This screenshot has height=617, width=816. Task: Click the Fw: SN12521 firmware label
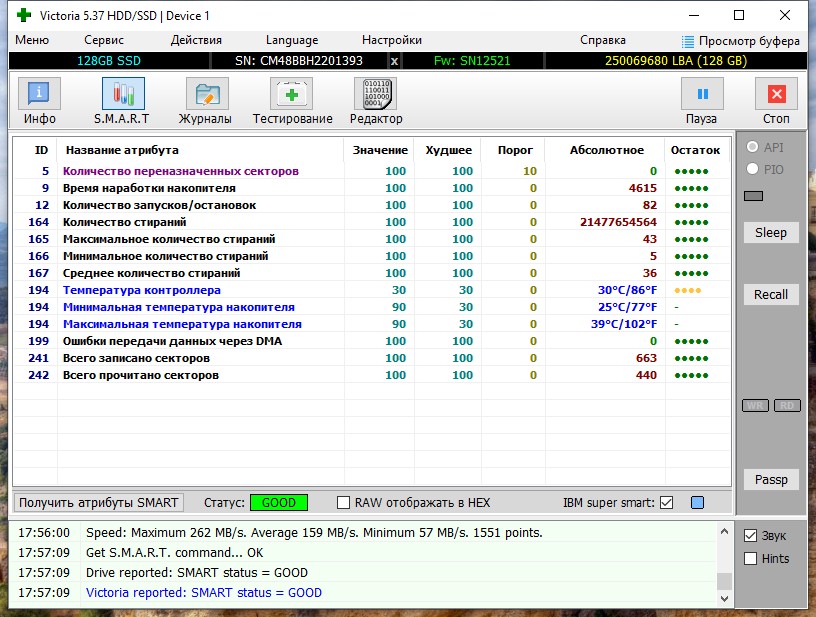pyautogui.click(x=472, y=61)
